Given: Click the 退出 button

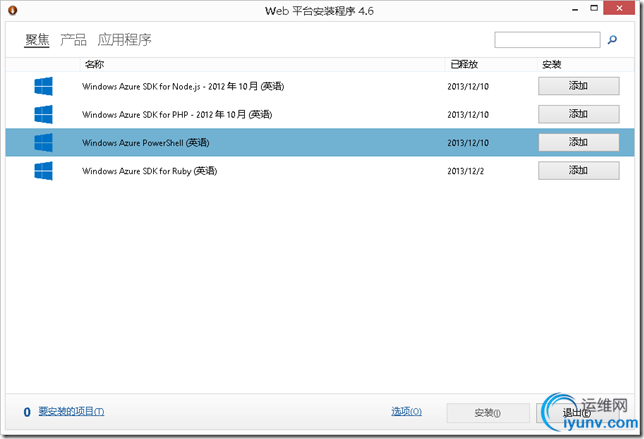Looking at the screenshot, I should click(x=577, y=413).
